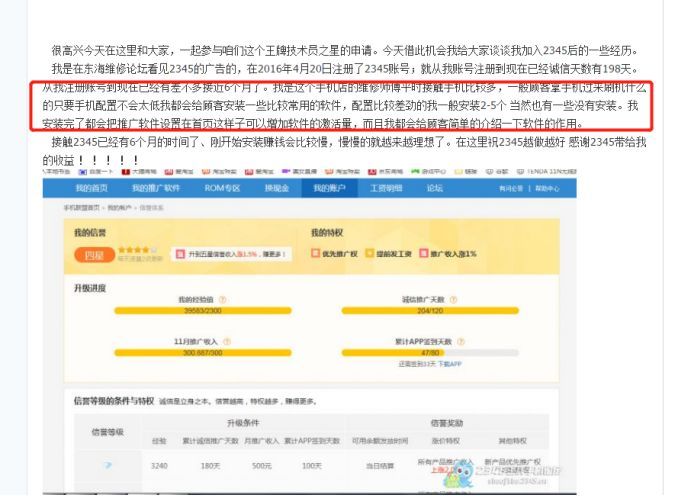Image resolution: width=692 pixels, height=496 pixels.
Task: Open the 换现金 tab
Action: tap(277, 188)
